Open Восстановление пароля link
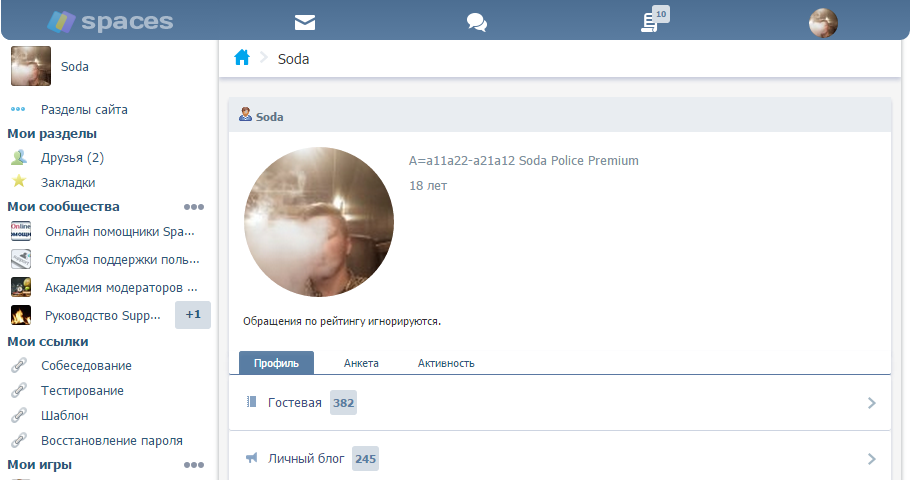This screenshot has height=480, width=912. tap(112, 440)
